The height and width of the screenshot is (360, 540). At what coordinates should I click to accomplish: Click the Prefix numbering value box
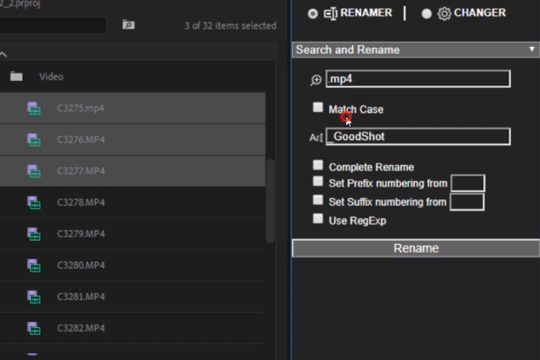pyautogui.click(x=468, y=183)
